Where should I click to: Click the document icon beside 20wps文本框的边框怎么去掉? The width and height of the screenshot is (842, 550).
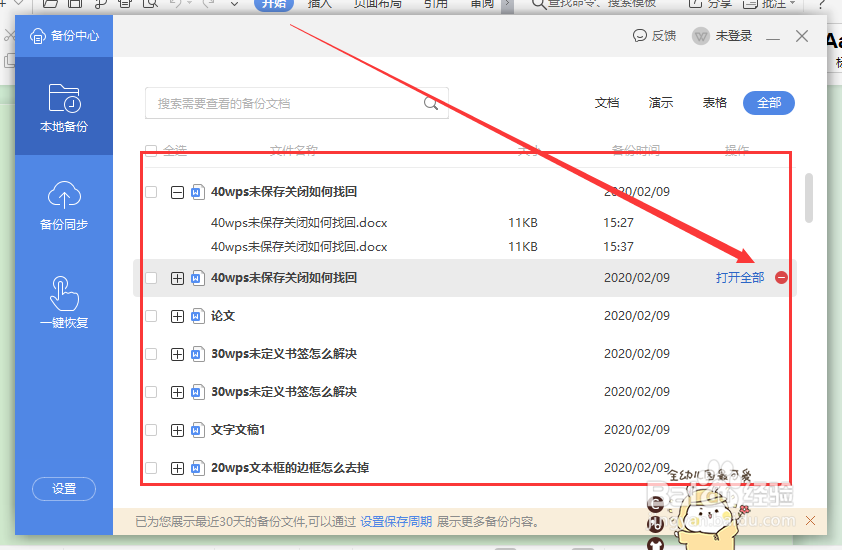pyautogui.click(x=198, y=468)
